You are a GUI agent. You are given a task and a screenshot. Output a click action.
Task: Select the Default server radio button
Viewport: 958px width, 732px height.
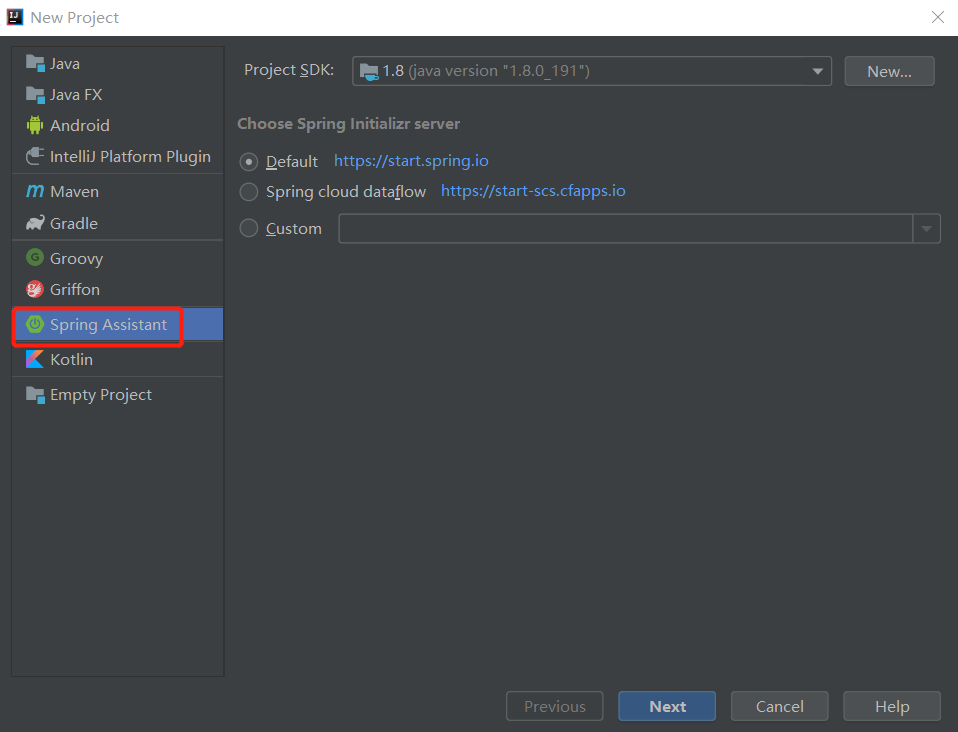point(249,162)
